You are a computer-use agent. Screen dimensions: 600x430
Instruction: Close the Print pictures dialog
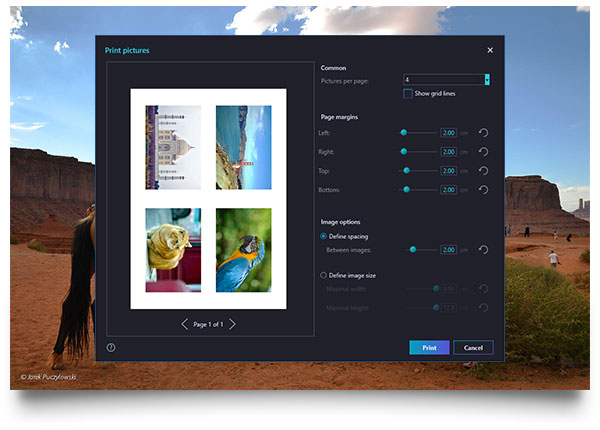click(x=490, y=50)
